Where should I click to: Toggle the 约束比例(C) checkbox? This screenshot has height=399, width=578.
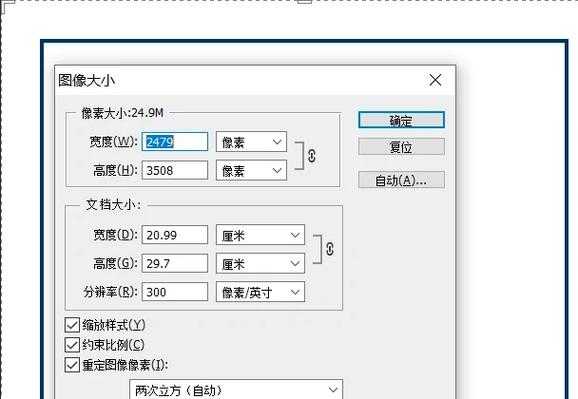tap(72, 345)
